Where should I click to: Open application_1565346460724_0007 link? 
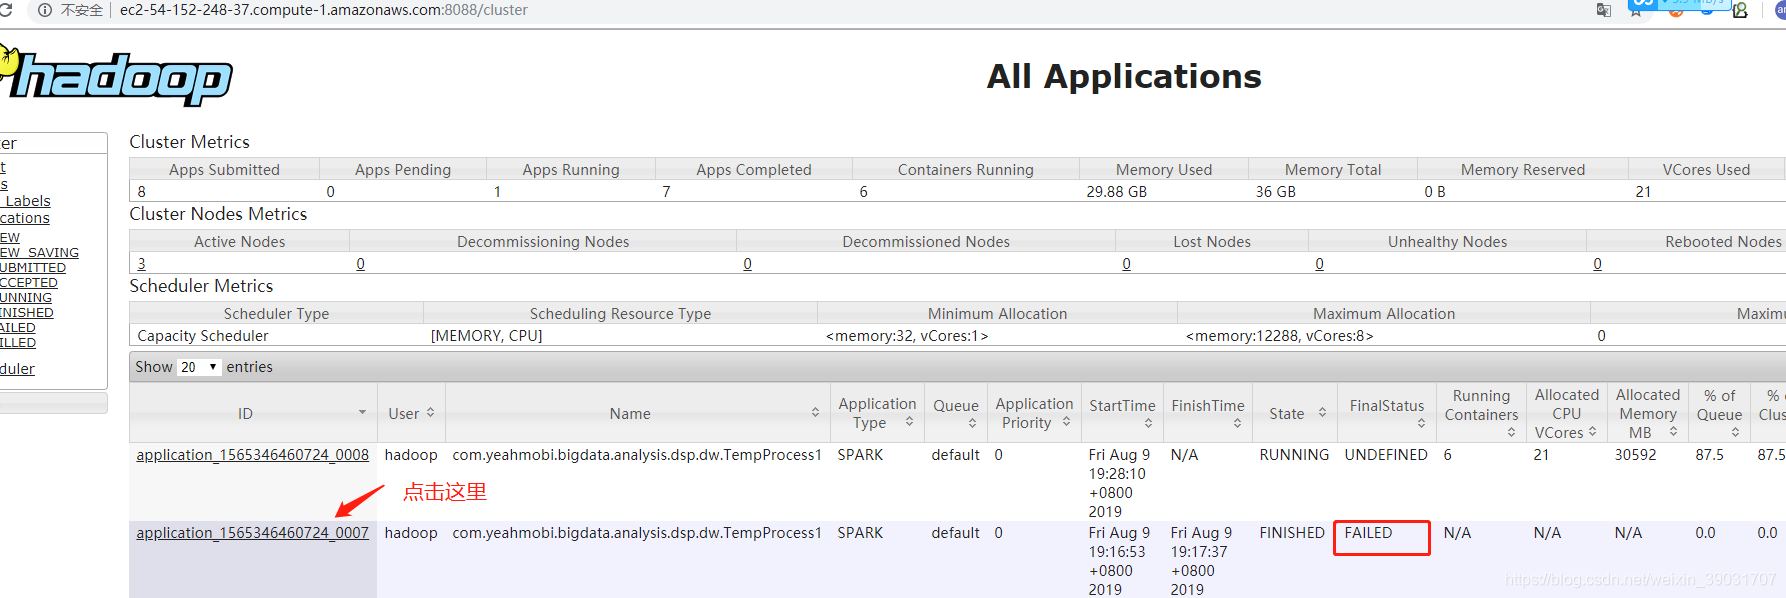coord(252,533)
